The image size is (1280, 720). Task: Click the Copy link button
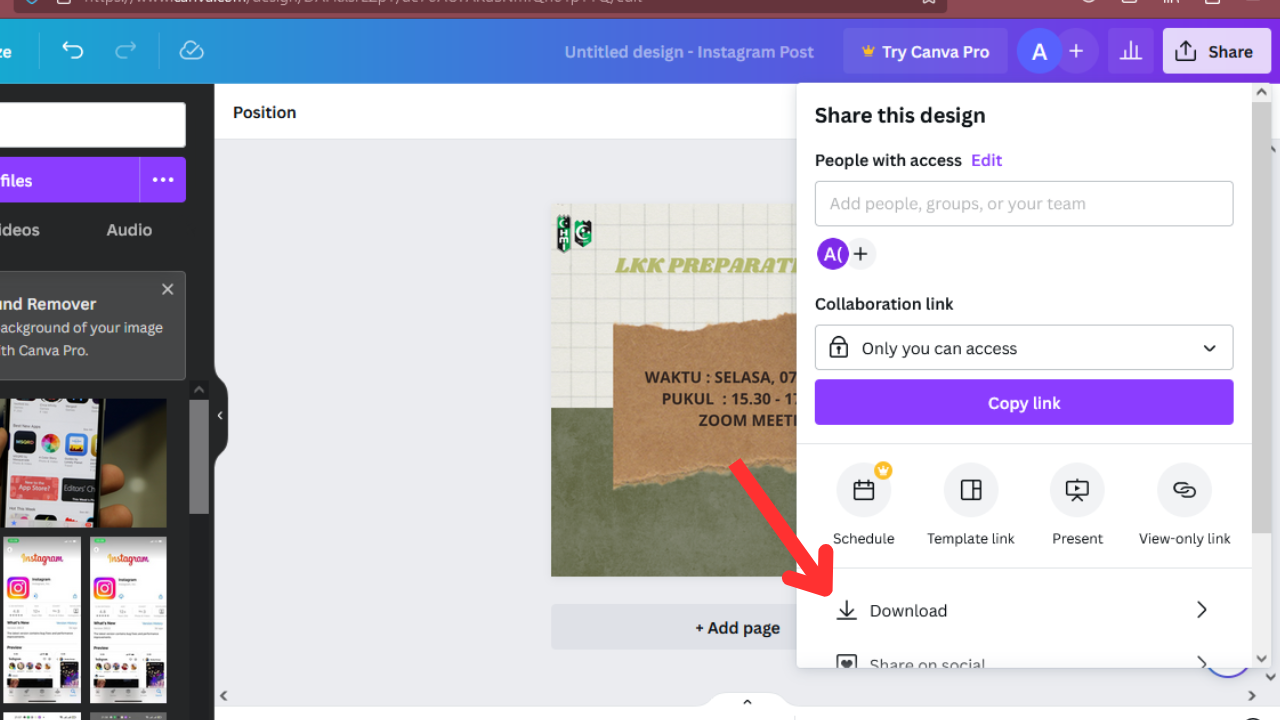(1024, 402)
